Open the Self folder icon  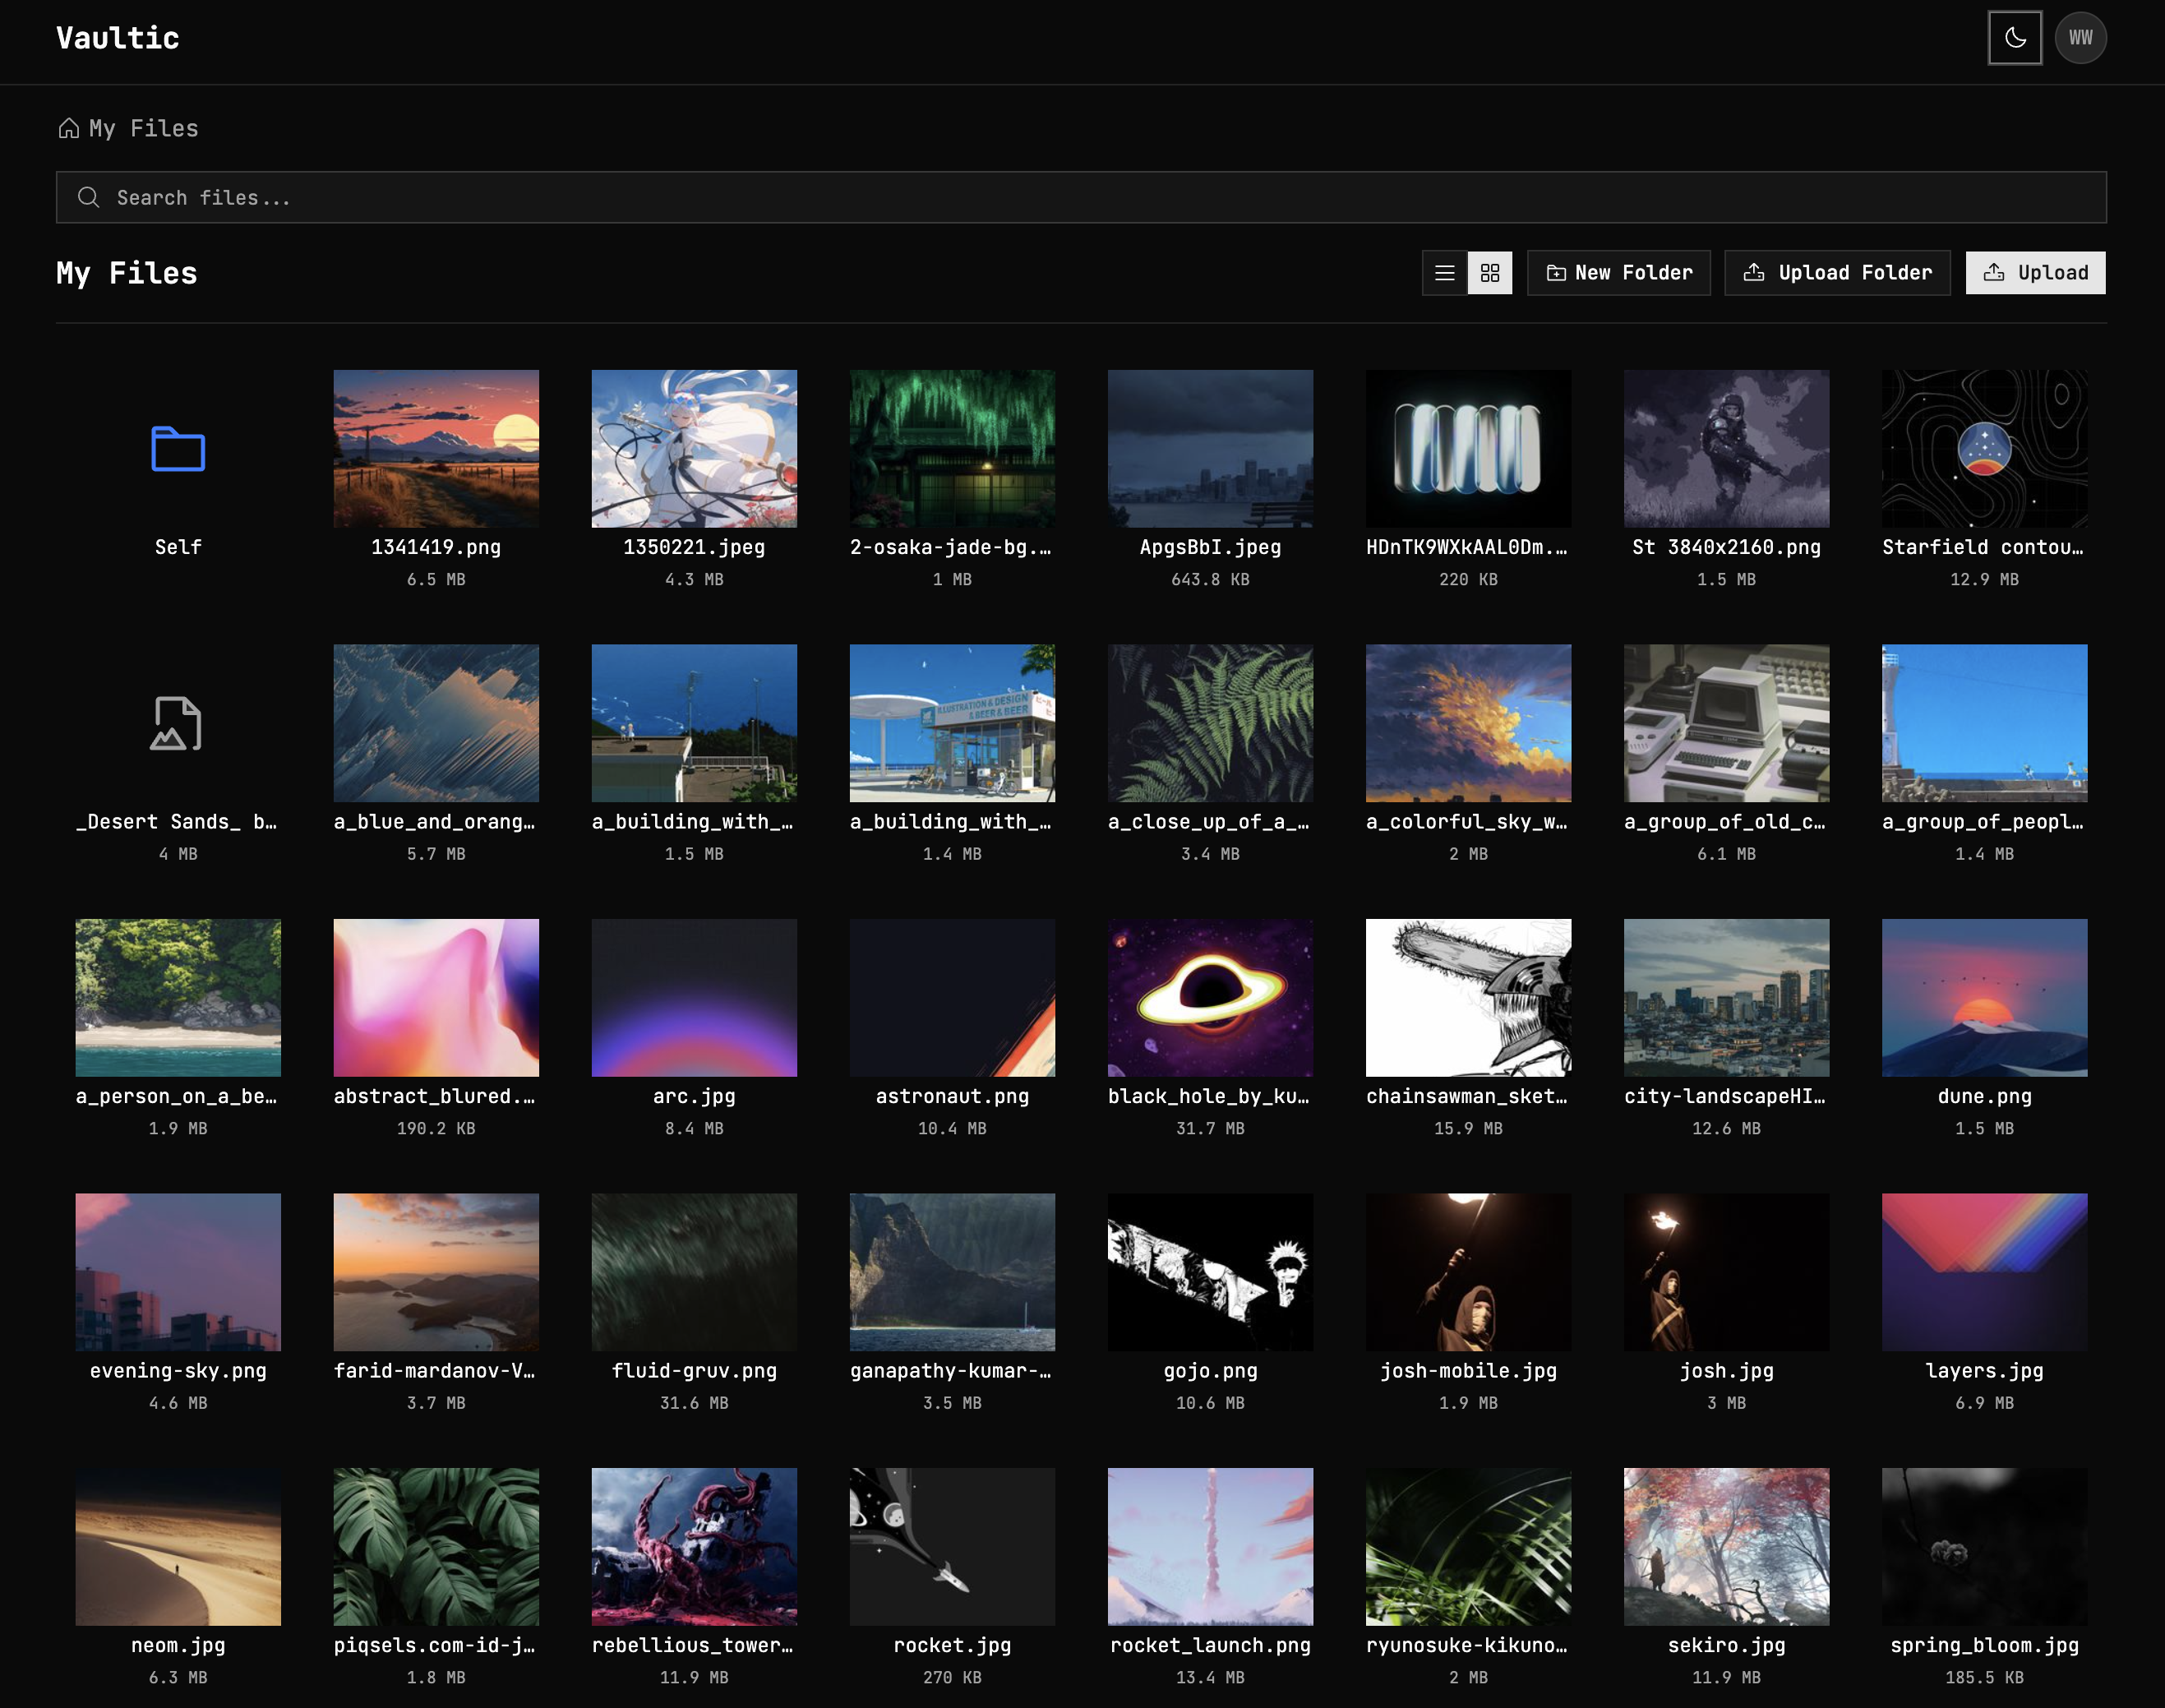pyautogui.click(x=178, y=449)
